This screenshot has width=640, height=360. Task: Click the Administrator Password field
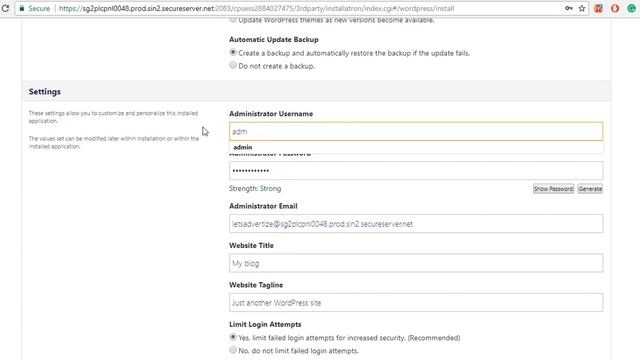[416, 171]
